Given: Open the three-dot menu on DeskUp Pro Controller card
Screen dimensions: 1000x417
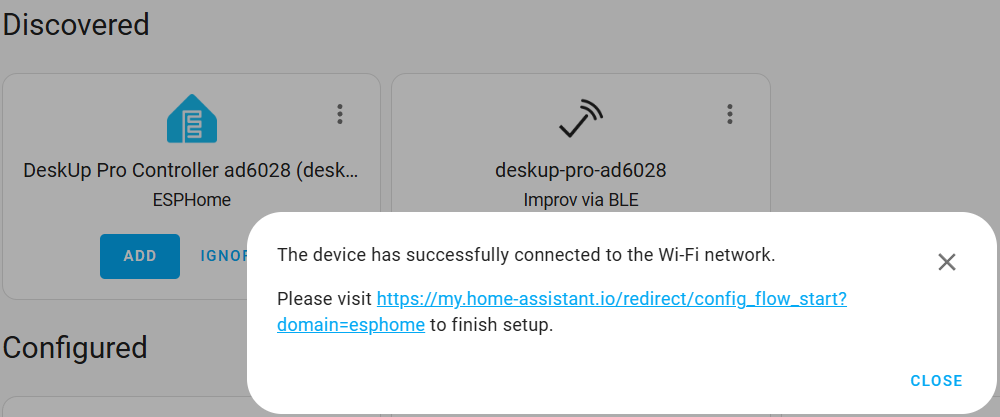Looking at the screenshot, I should 340,114.
